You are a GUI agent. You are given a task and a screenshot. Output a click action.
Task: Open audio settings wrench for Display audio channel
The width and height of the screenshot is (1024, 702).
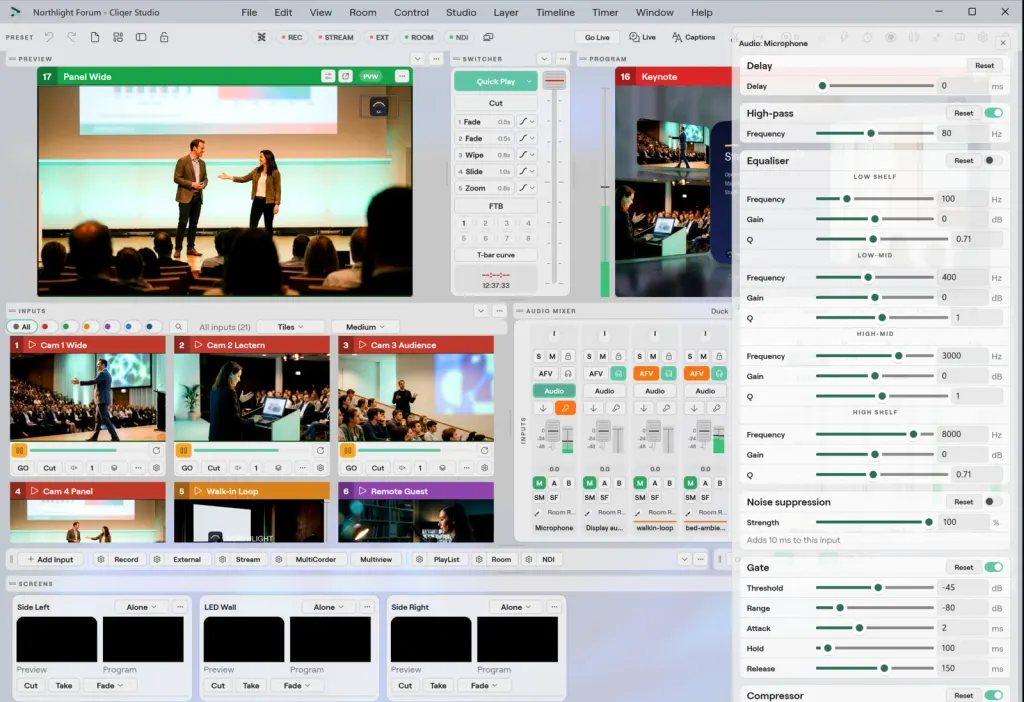pyautogui.click(x=616, y=408)
